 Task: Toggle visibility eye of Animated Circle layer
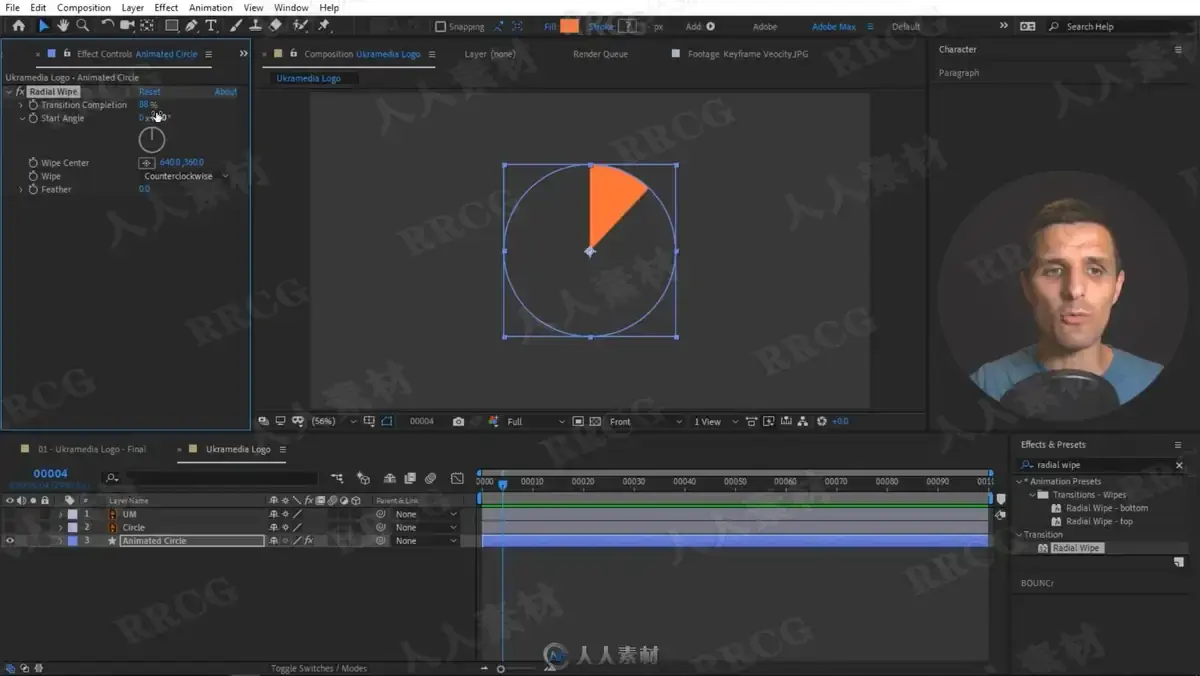point(10,541)
